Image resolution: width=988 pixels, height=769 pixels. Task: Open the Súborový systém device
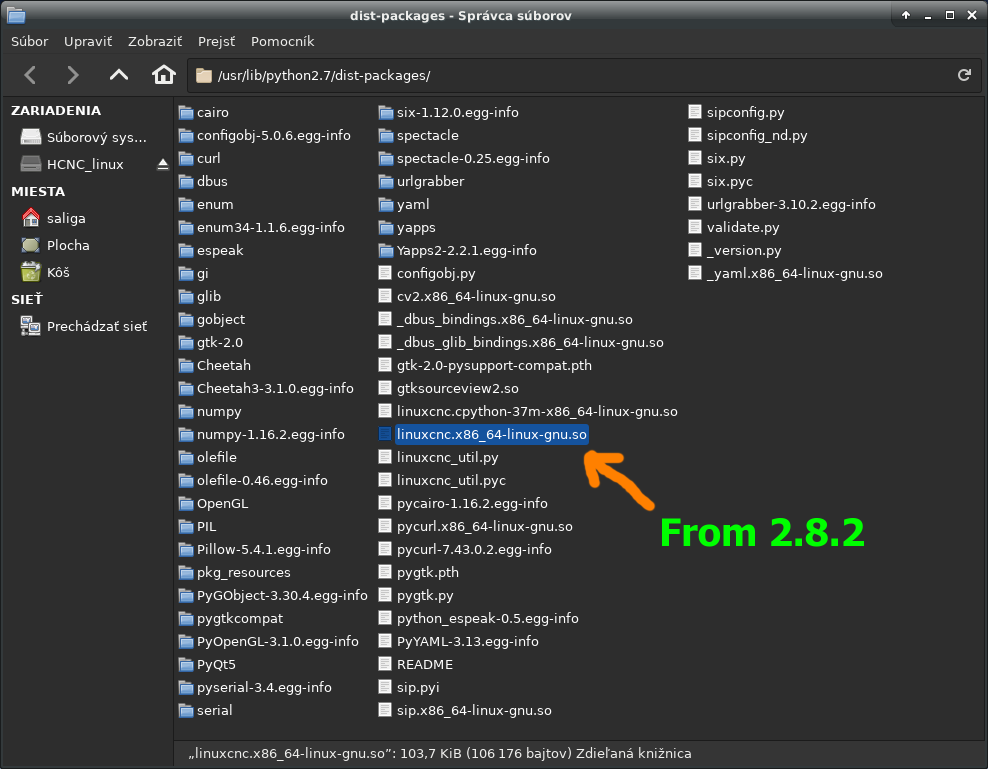coord(84,137)
